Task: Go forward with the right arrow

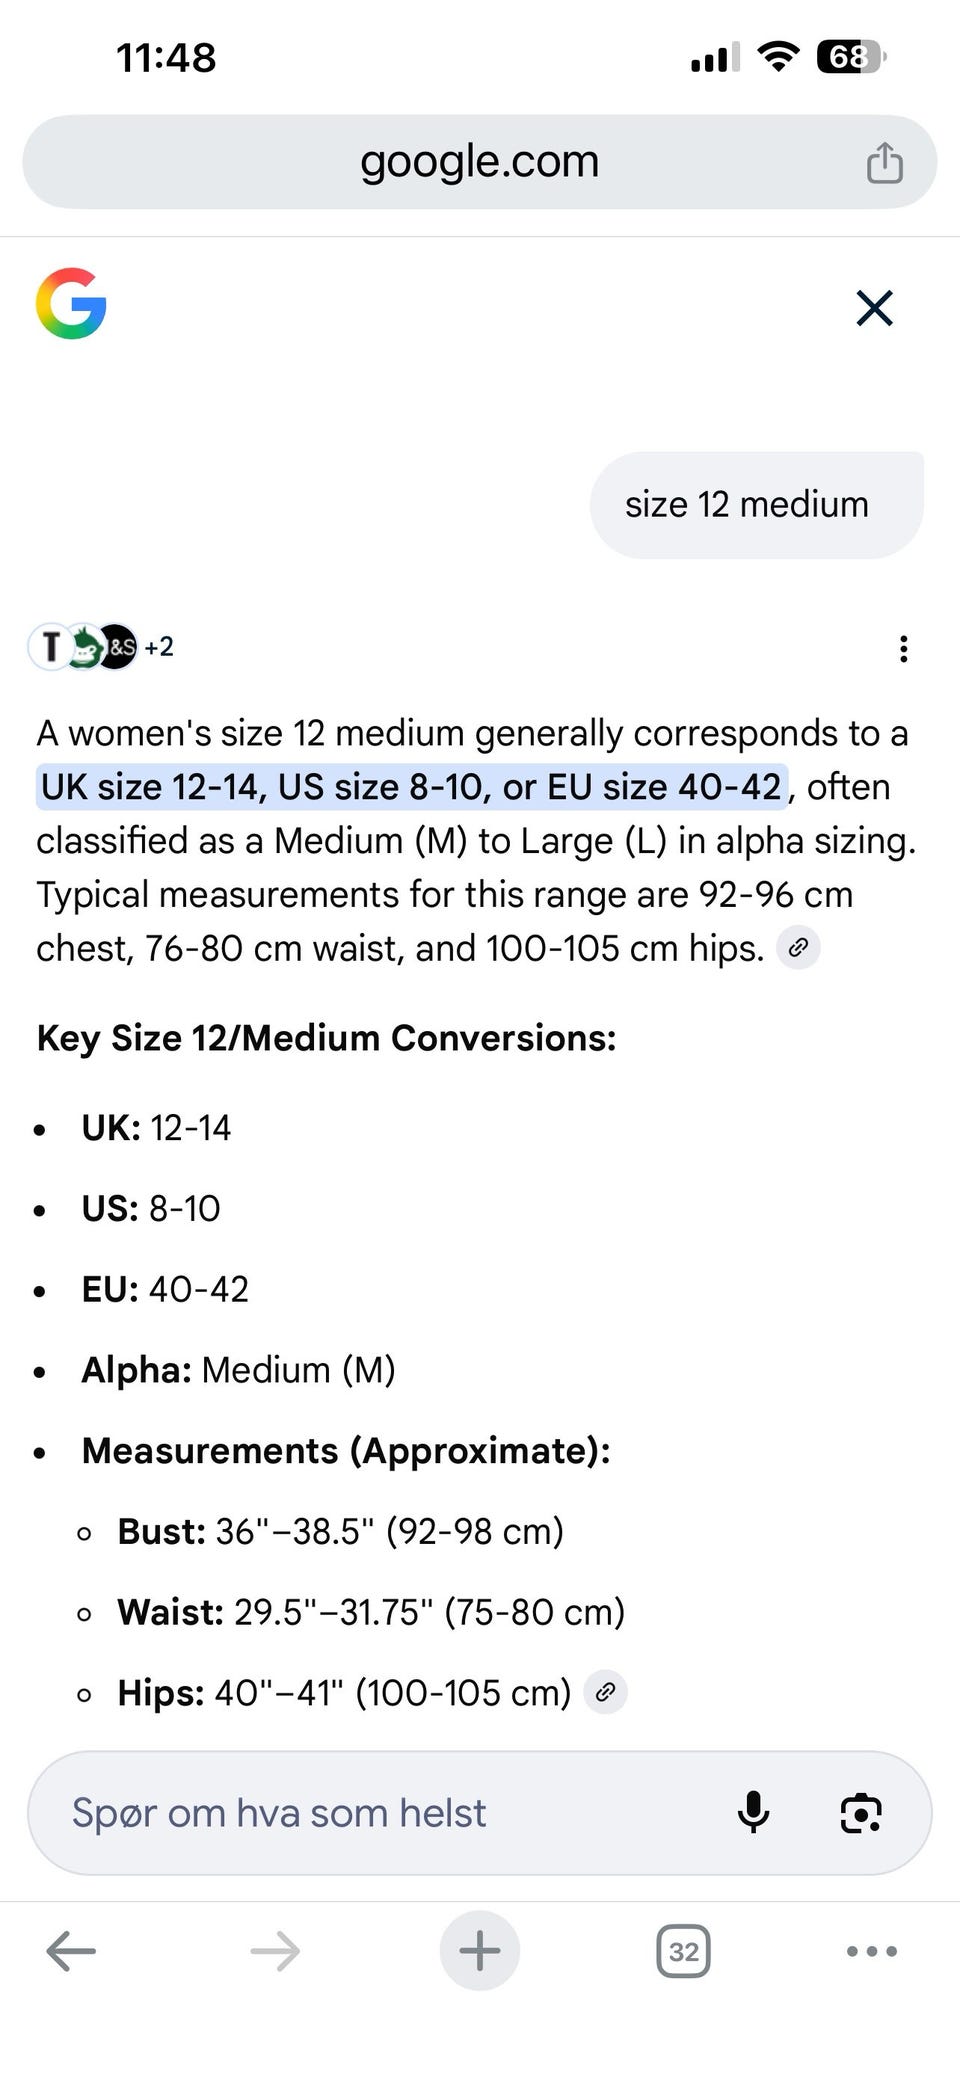Action: tap(275, 1950)
